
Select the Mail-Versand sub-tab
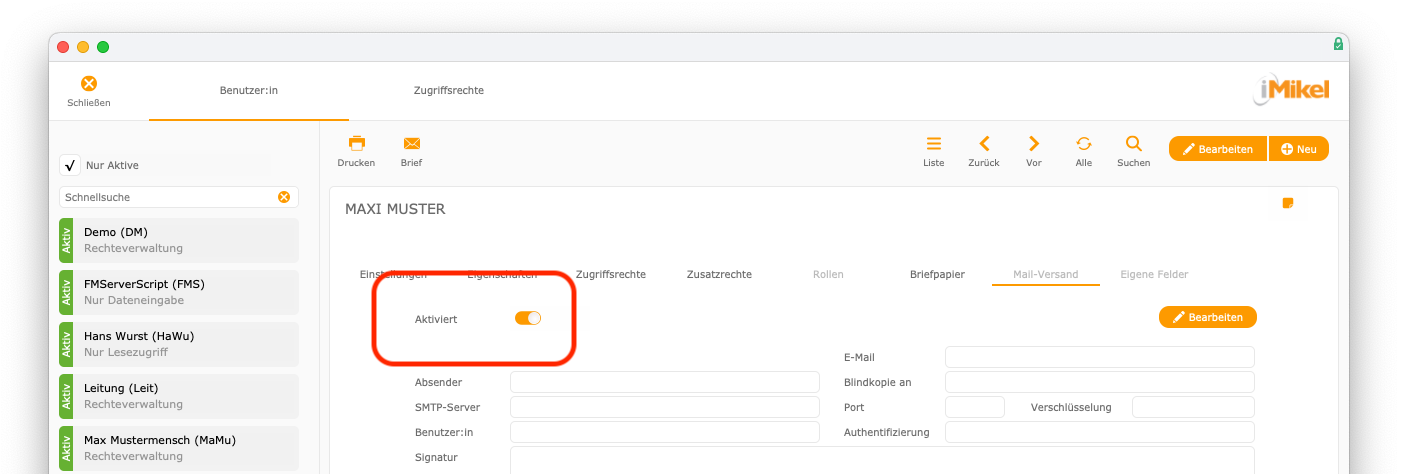pyautogui.click(x=1045, y=274)
